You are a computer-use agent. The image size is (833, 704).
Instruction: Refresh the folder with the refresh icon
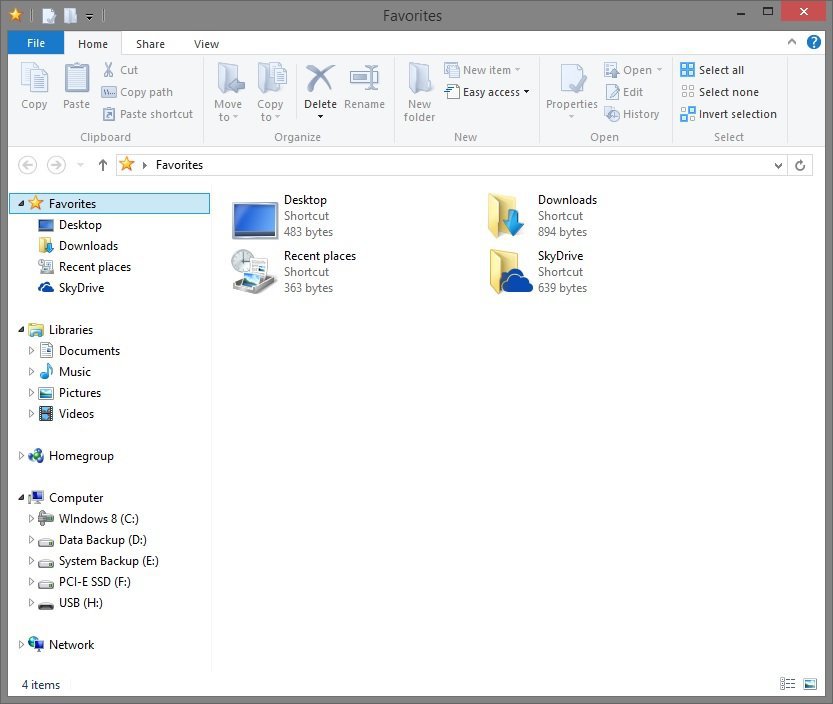tap(800, 165)
